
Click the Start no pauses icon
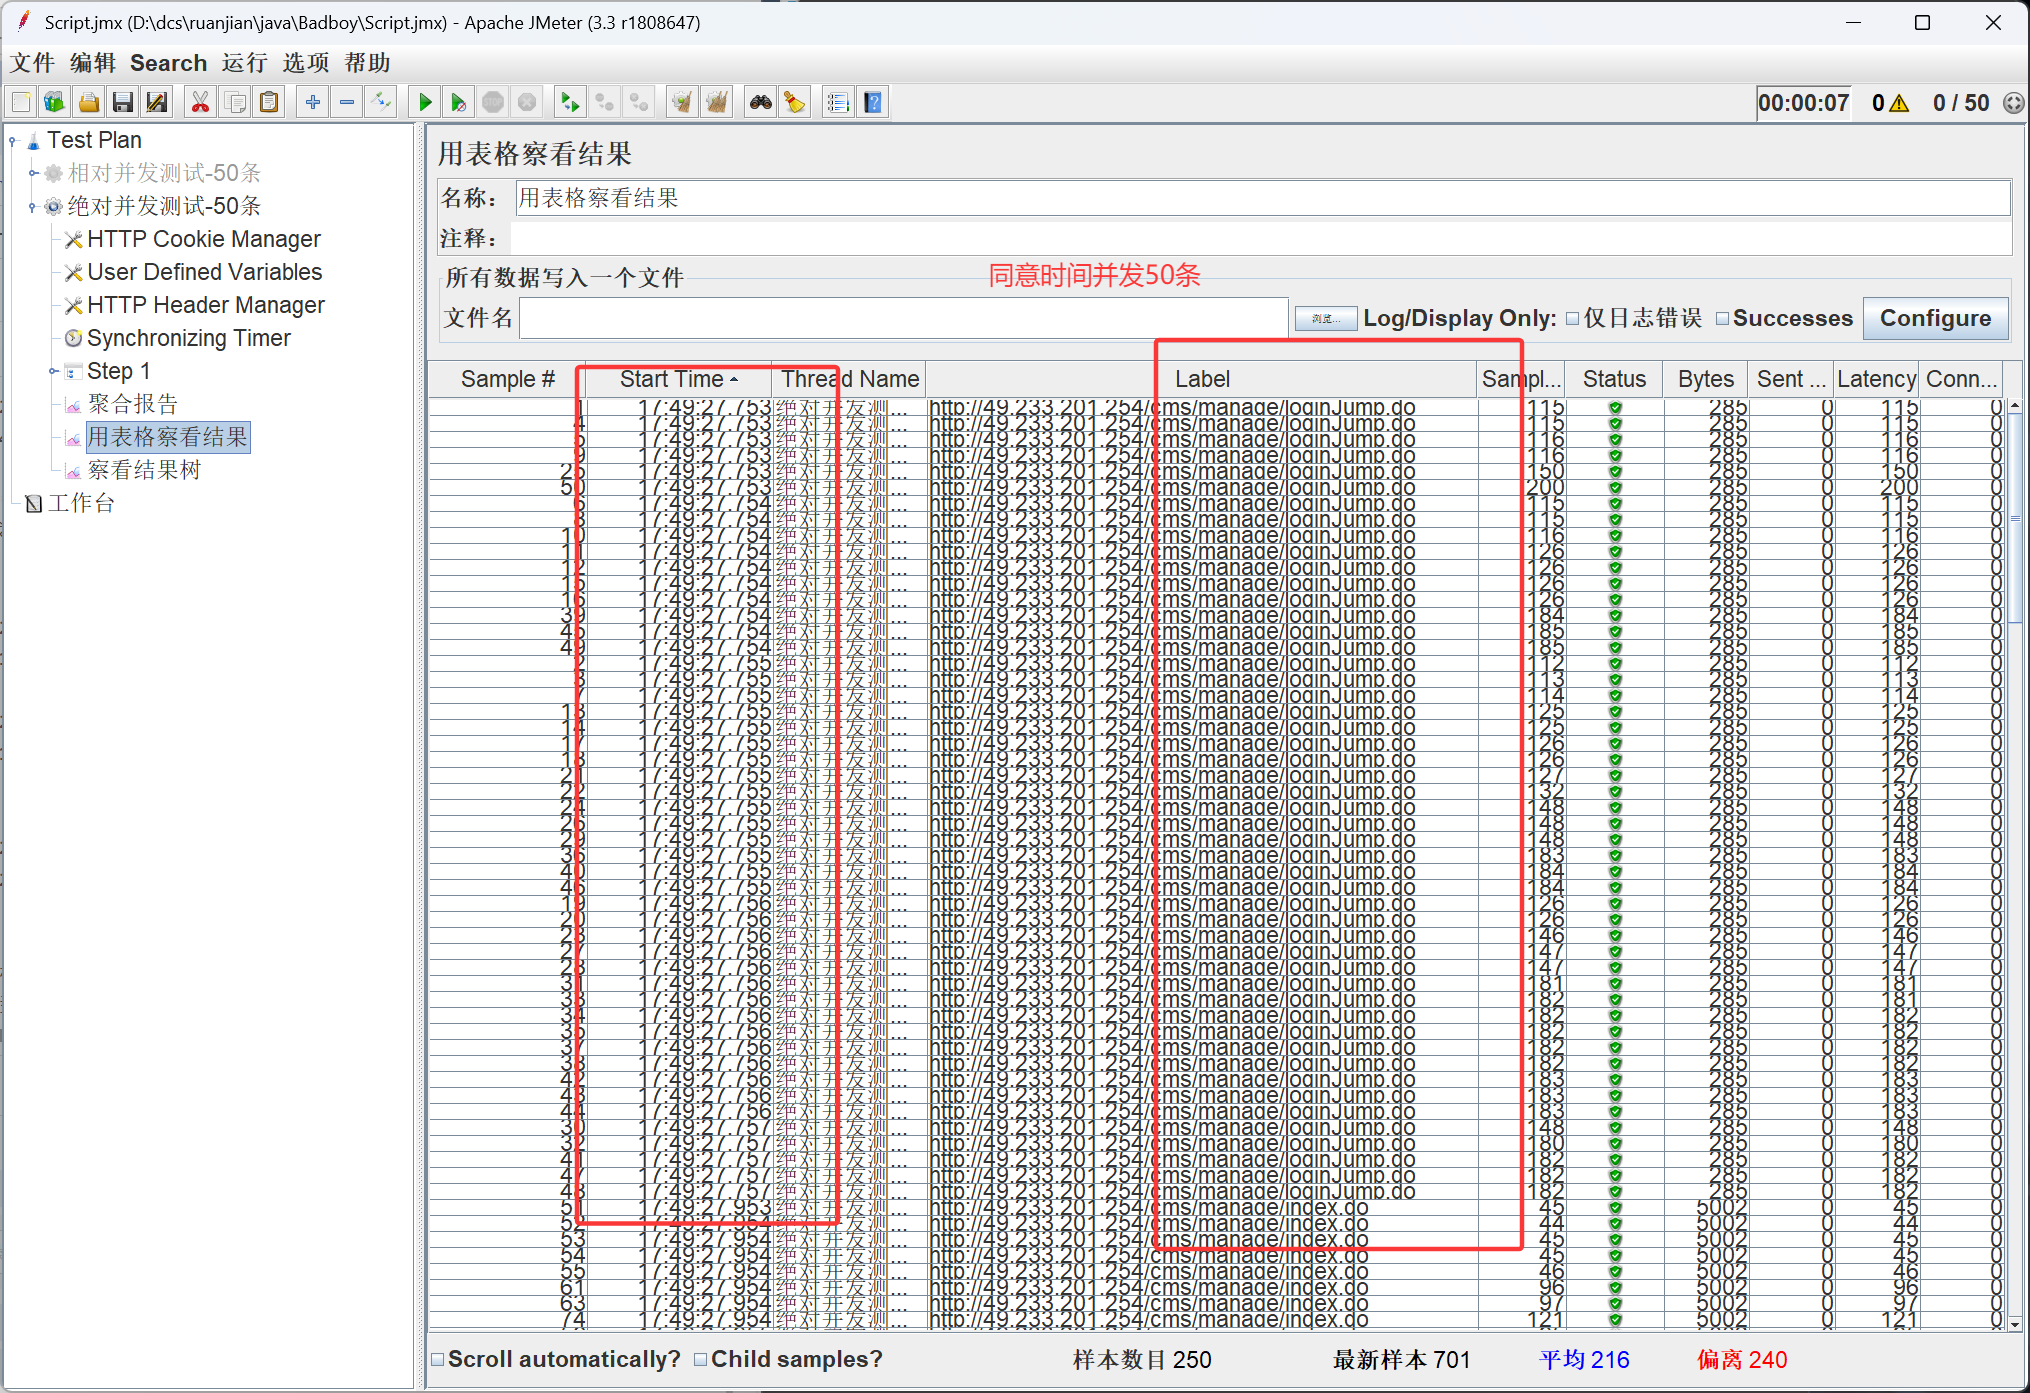pyautogui.click(x=458, y=102)
